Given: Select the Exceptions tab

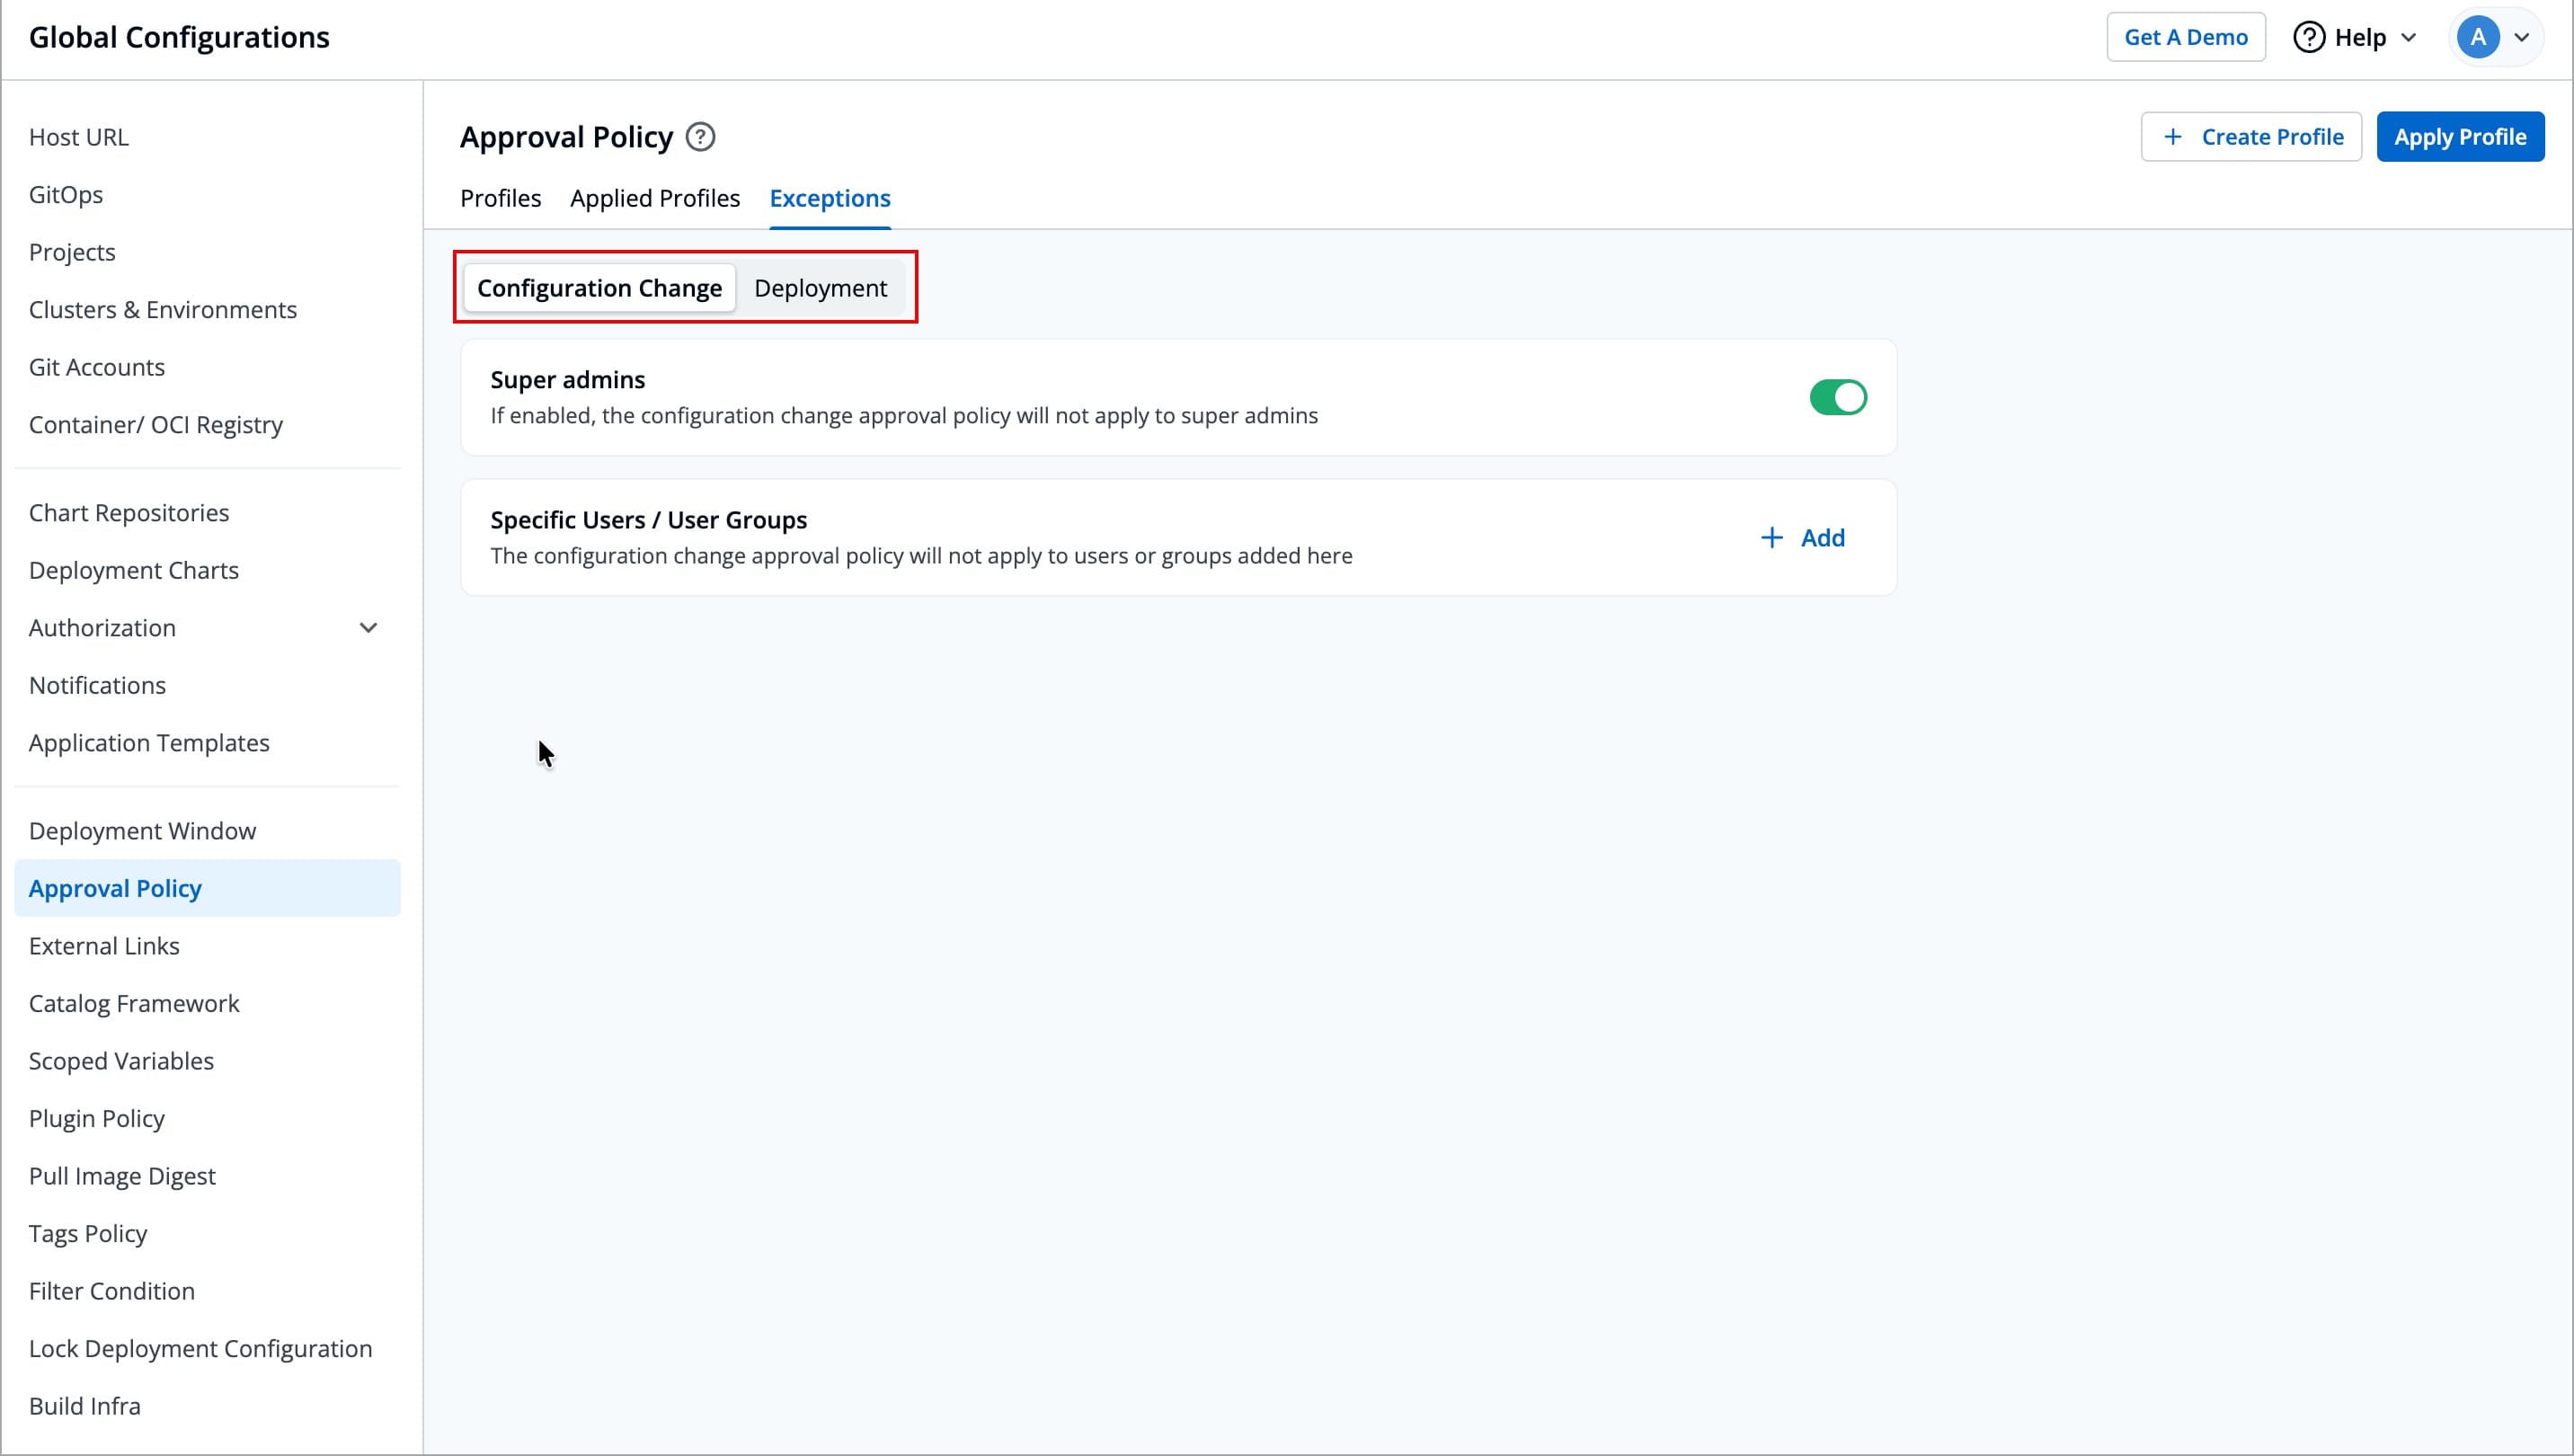Looking at the screenshot, I should coord(829,198).
